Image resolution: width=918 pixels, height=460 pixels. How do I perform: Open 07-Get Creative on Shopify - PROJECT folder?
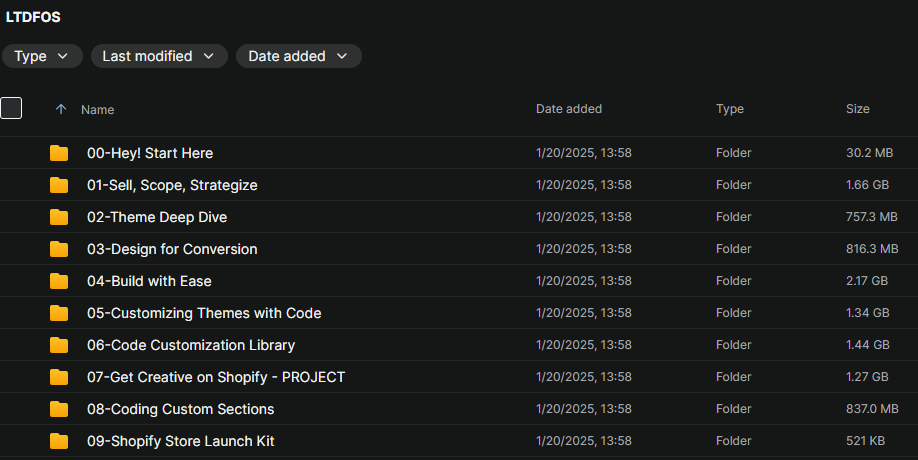(x=216, y=377)
